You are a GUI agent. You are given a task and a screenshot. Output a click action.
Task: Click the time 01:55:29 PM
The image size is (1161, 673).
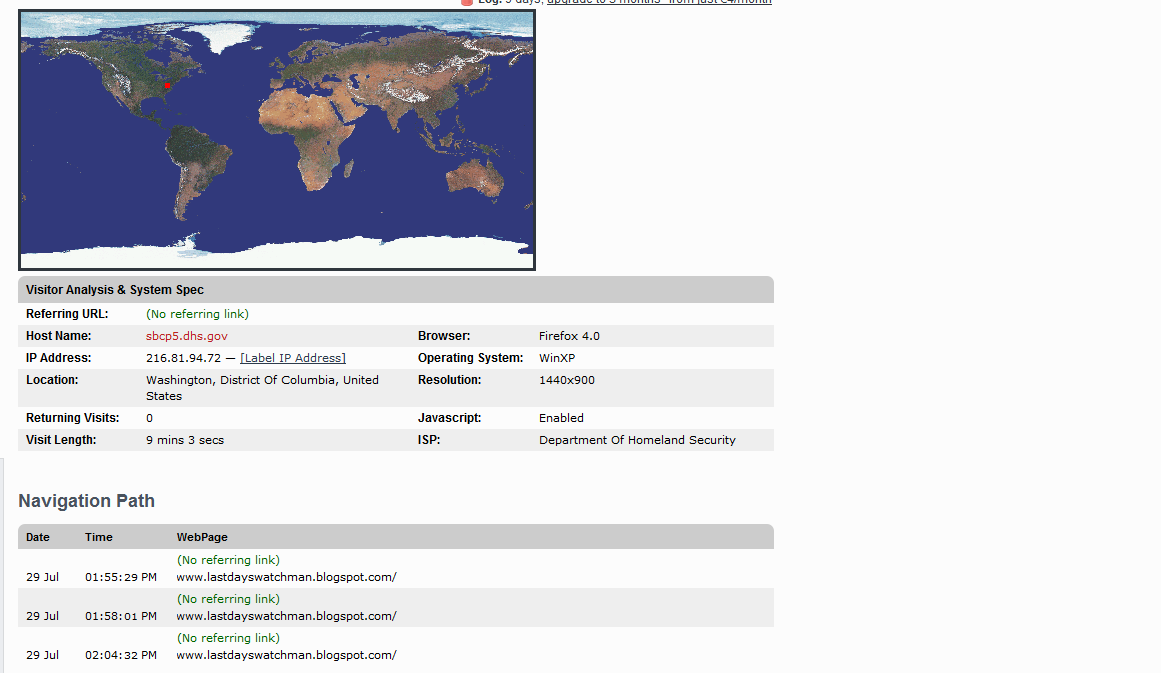pyautogui.click(x=121, y=577)
